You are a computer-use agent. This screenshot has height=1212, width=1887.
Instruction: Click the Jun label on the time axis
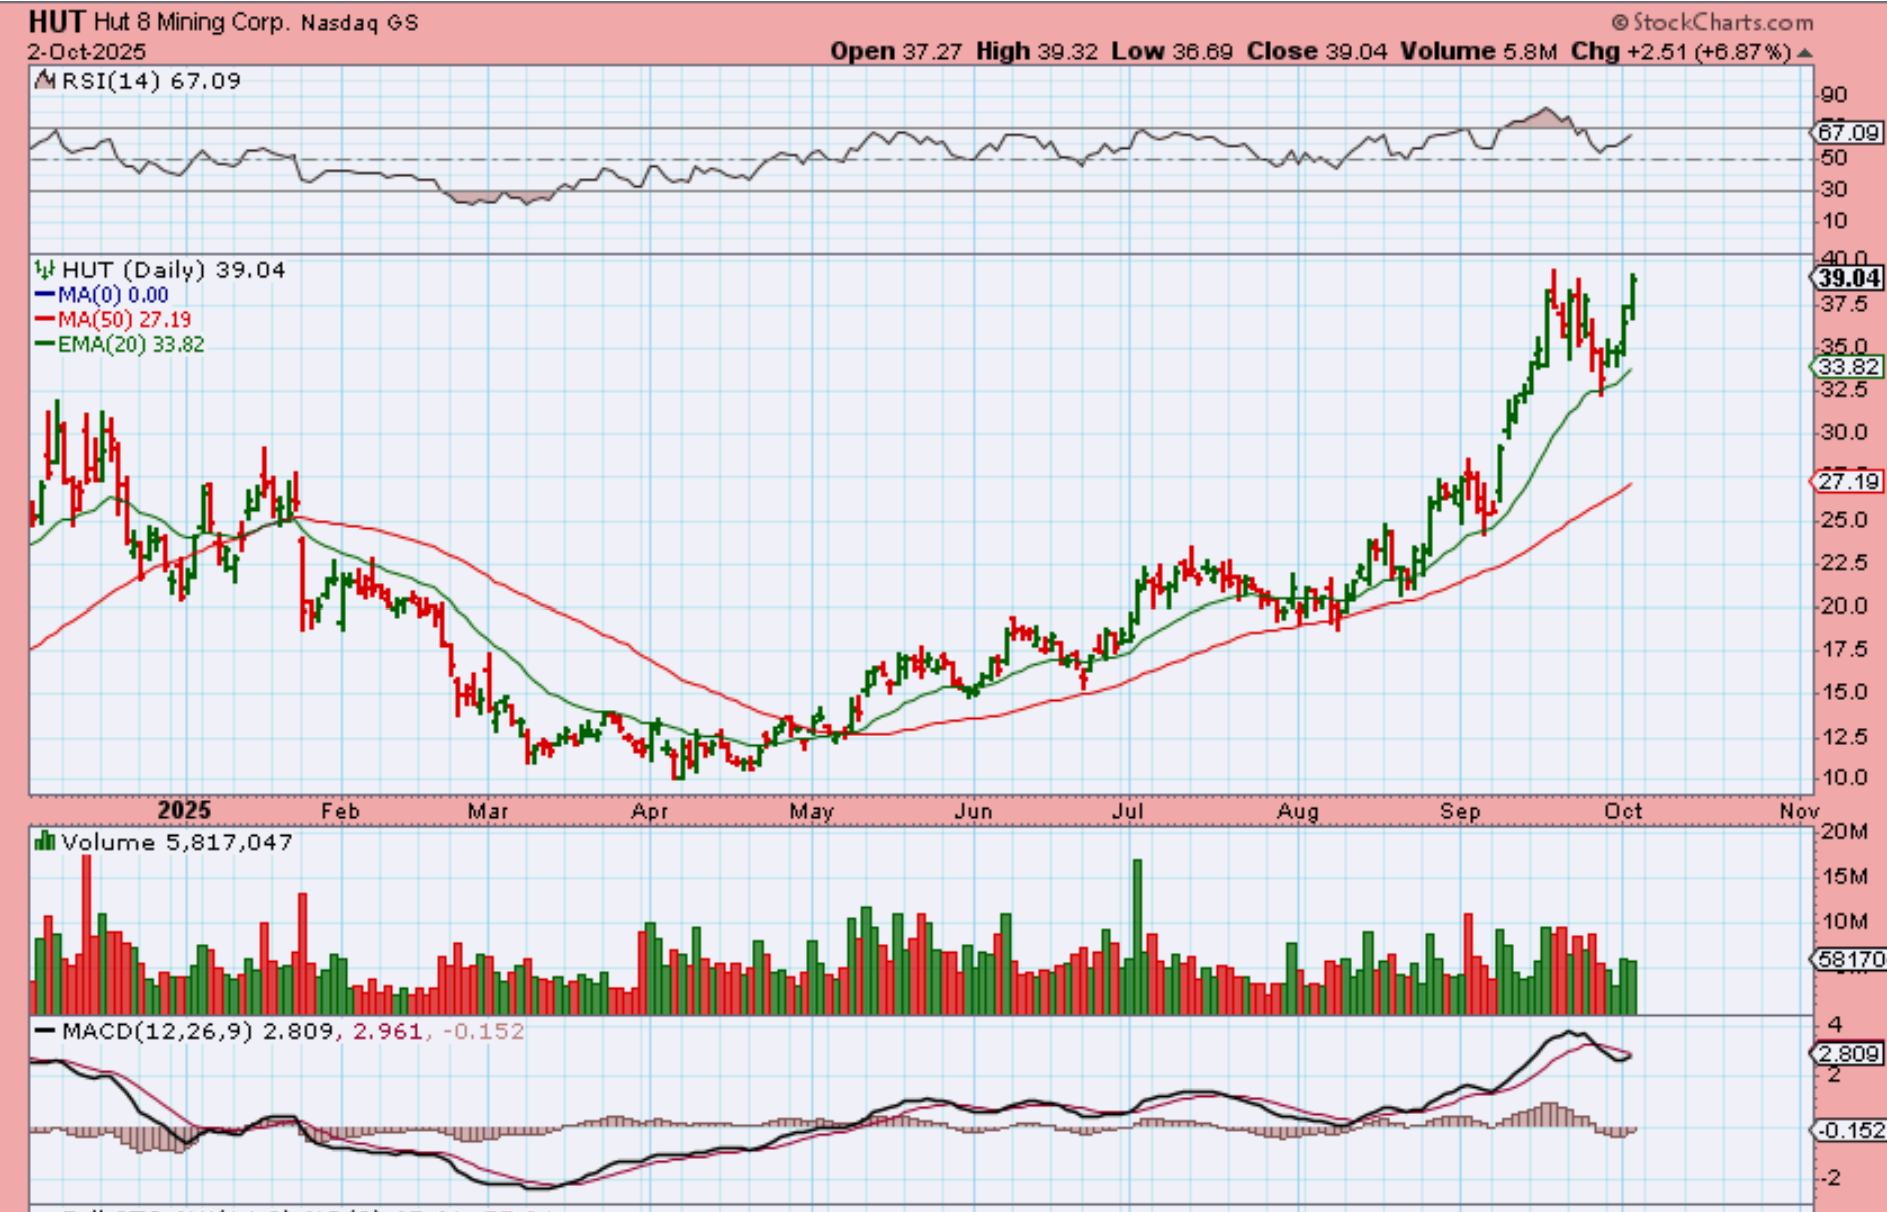[973, 811]
